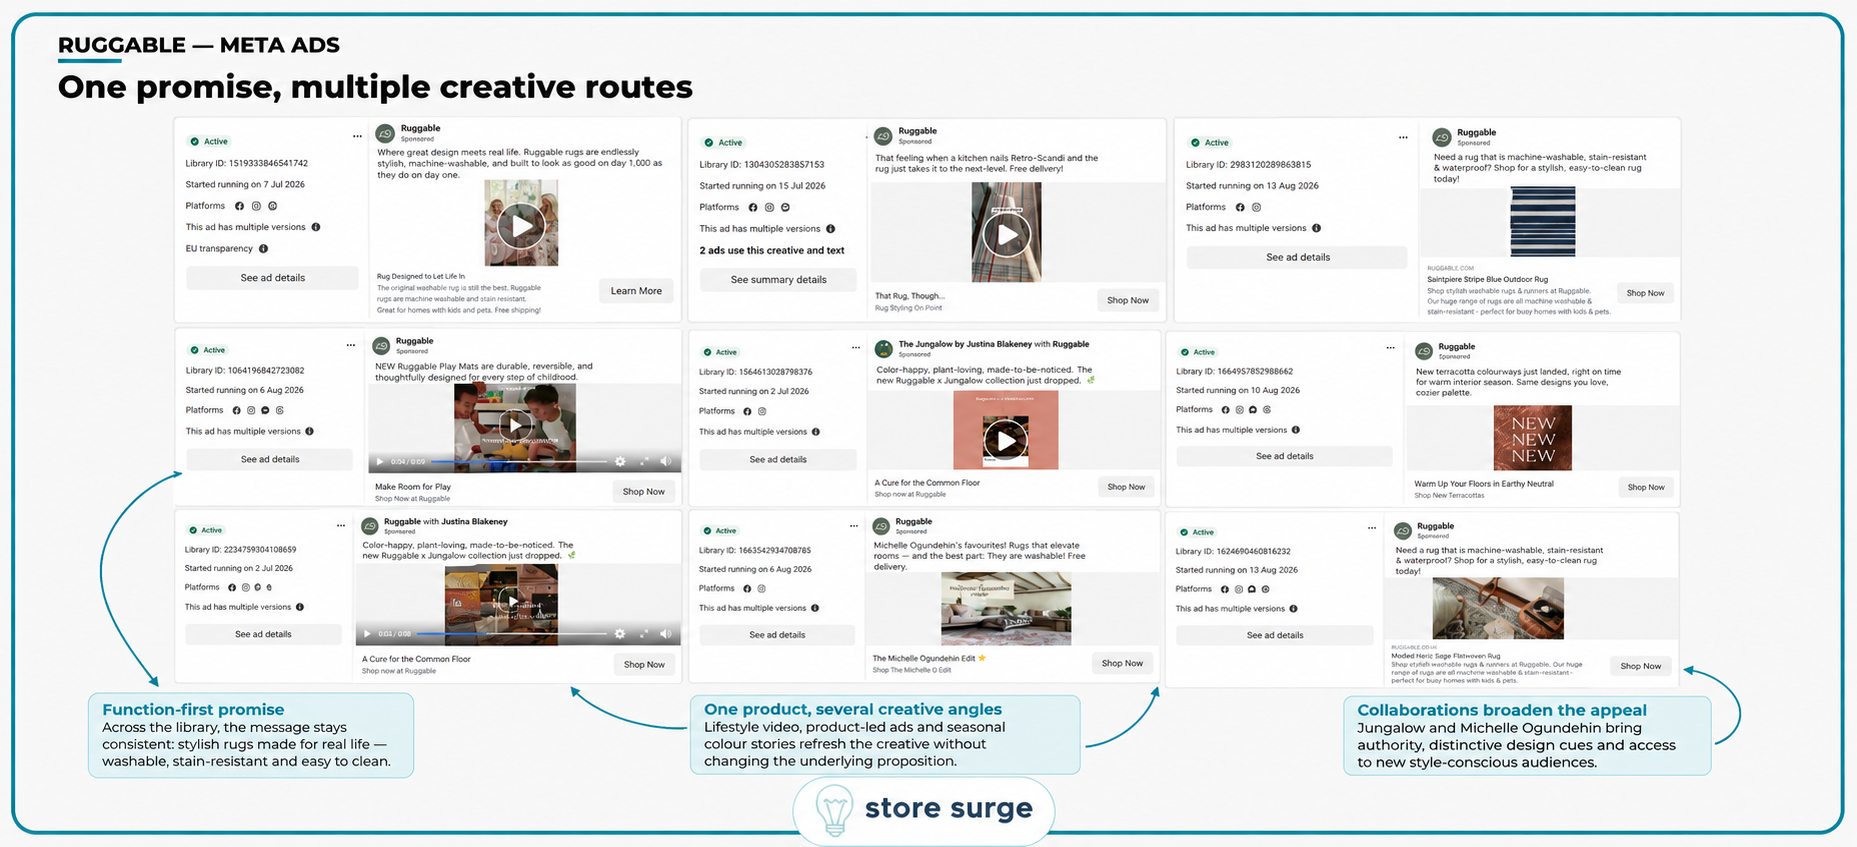Open three-dot menu on ad 1664957852988662

(x=1390, y=348)
